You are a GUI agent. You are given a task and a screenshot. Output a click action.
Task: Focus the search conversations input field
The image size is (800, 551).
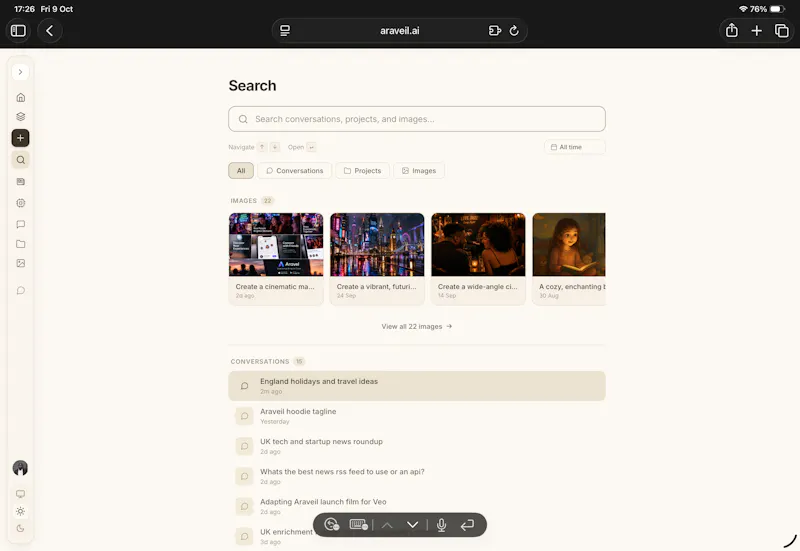tap(417, 119)
